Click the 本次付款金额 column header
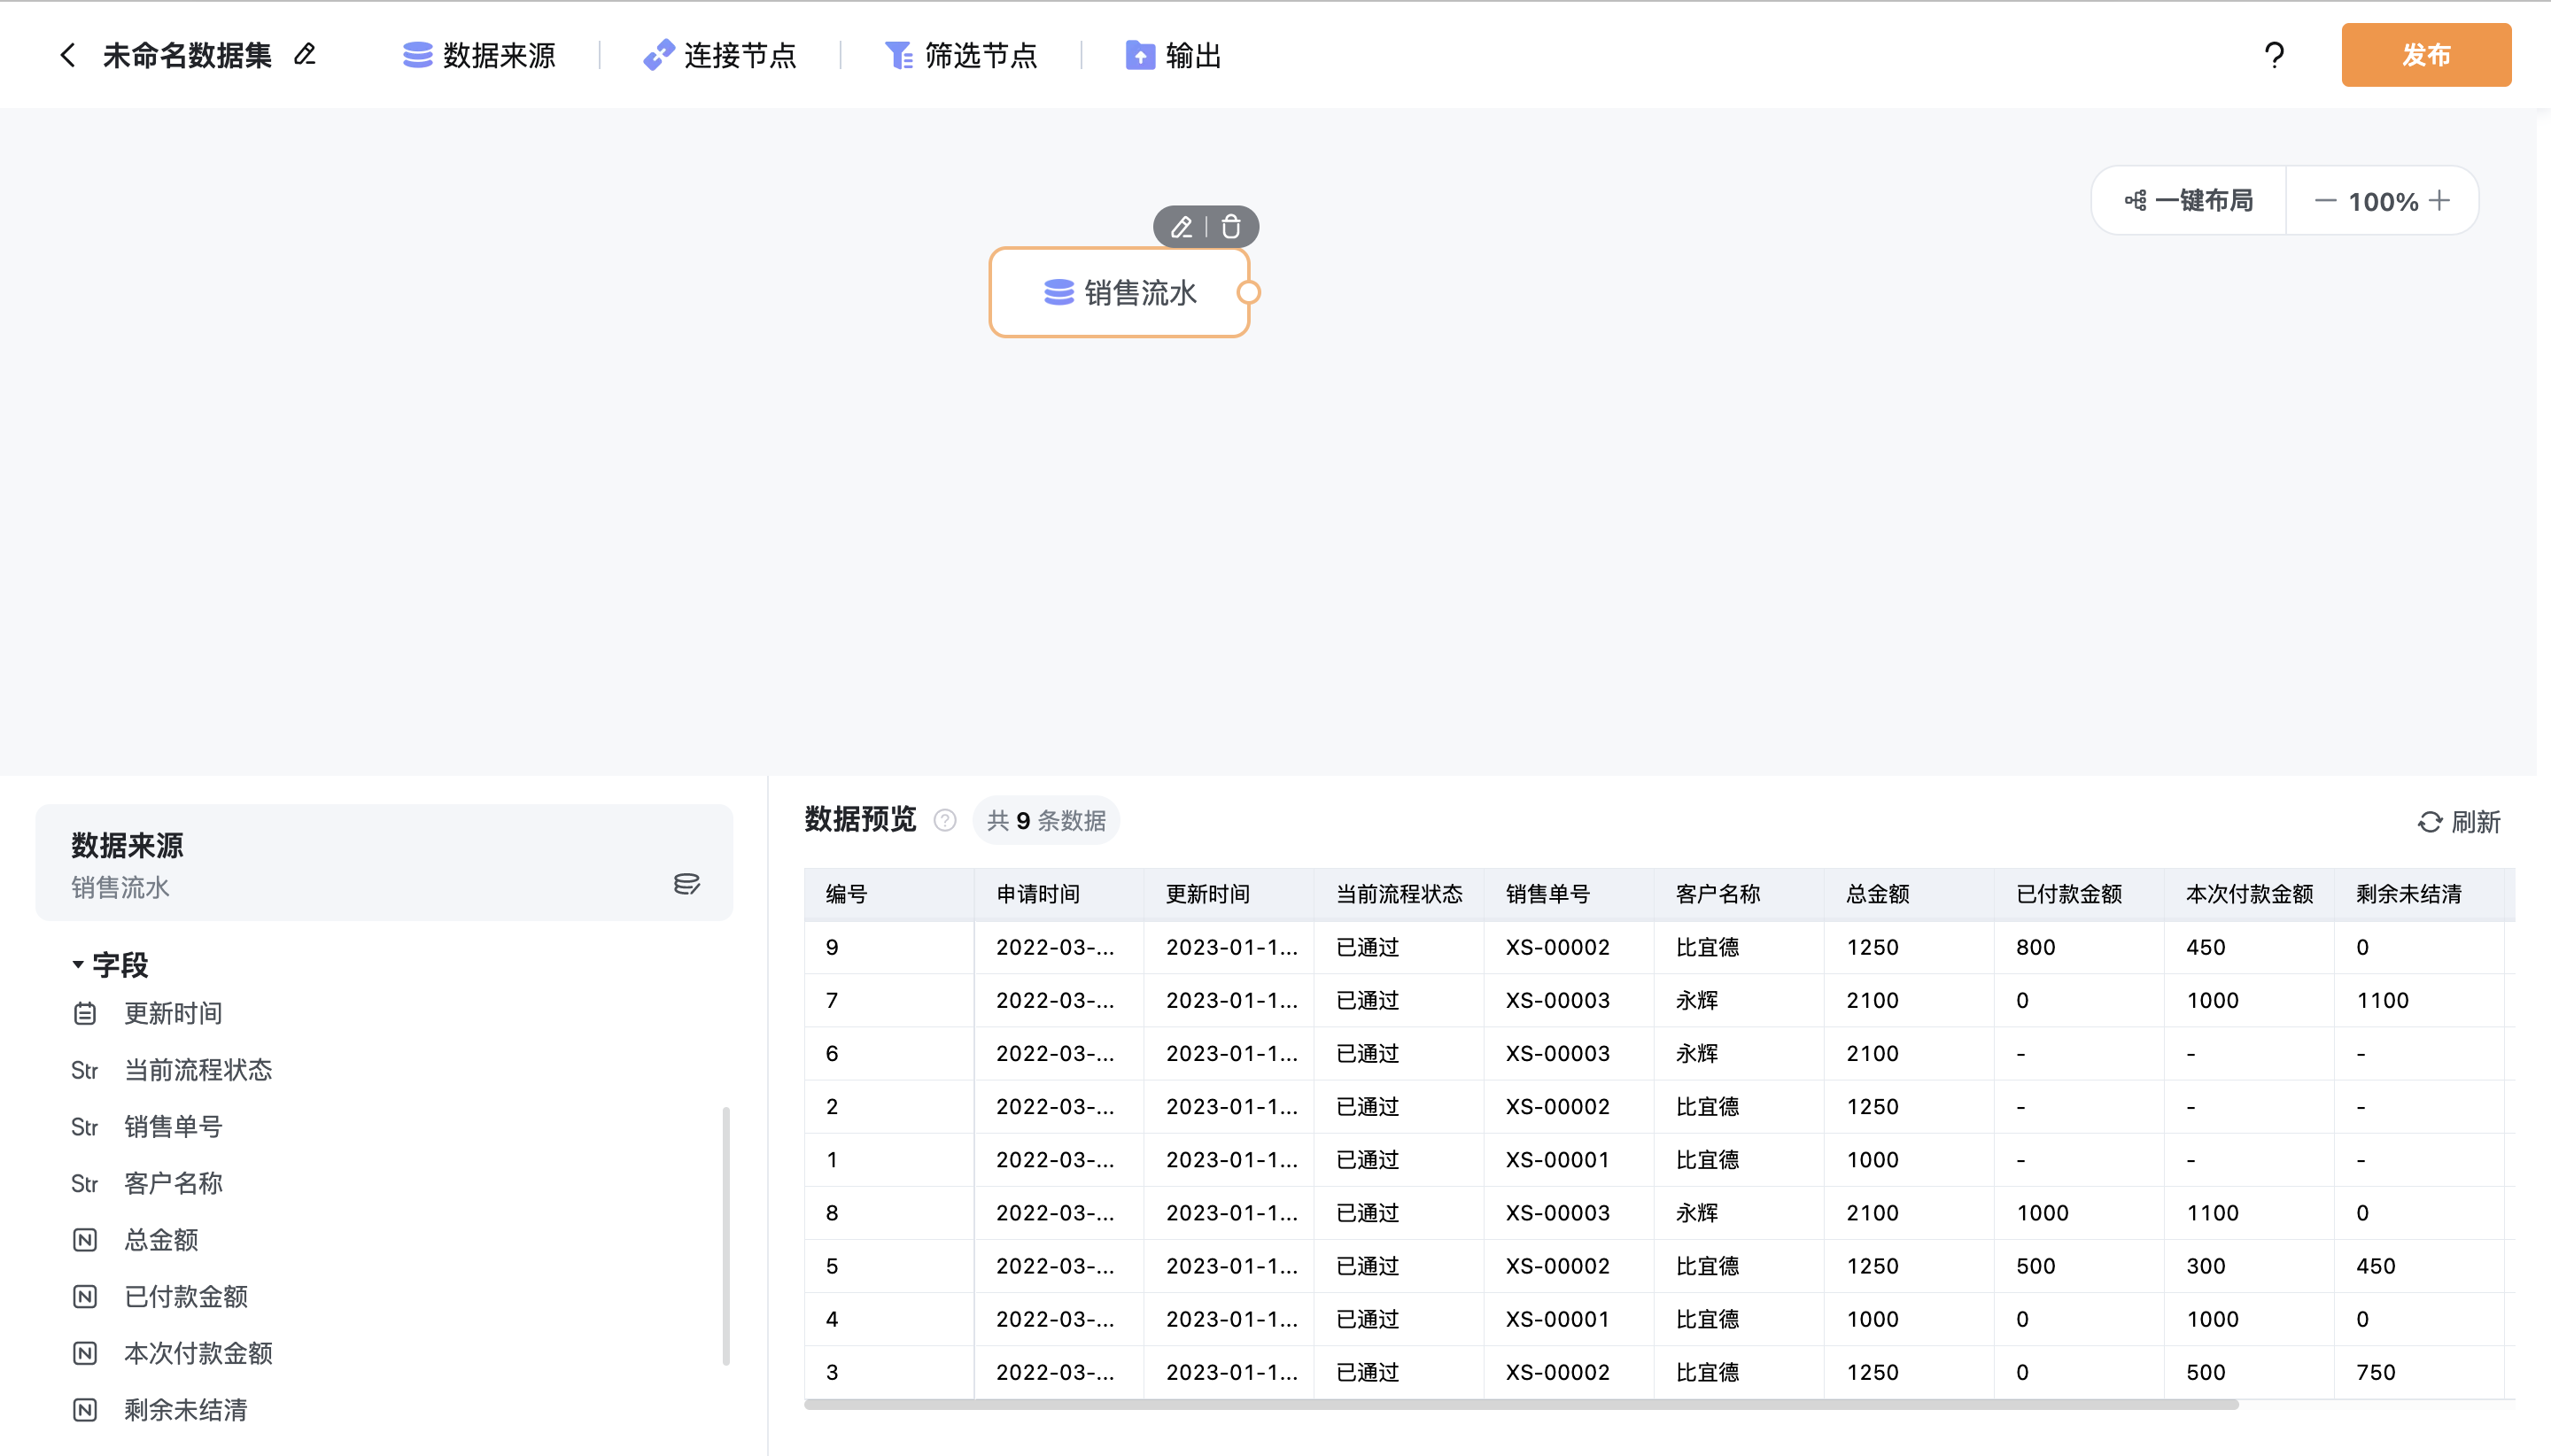 (2249, 894)
